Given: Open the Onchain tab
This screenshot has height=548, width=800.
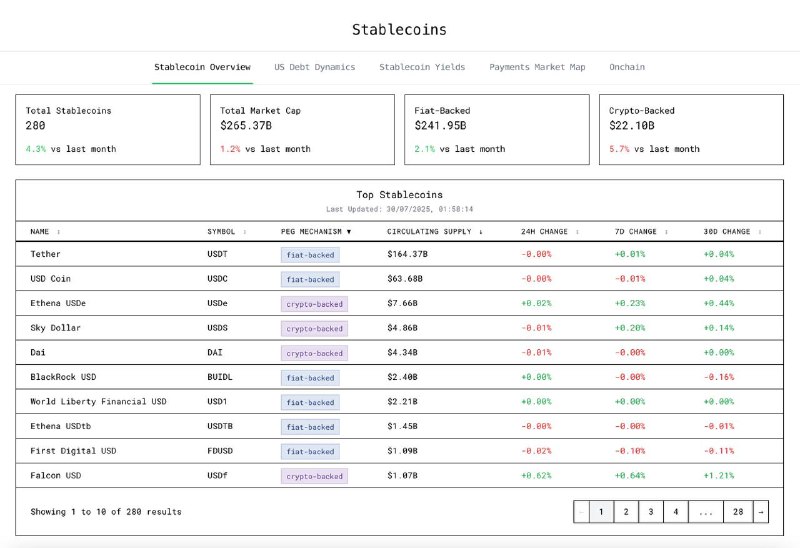Looking at the screenshot, I should pos(627,67).
